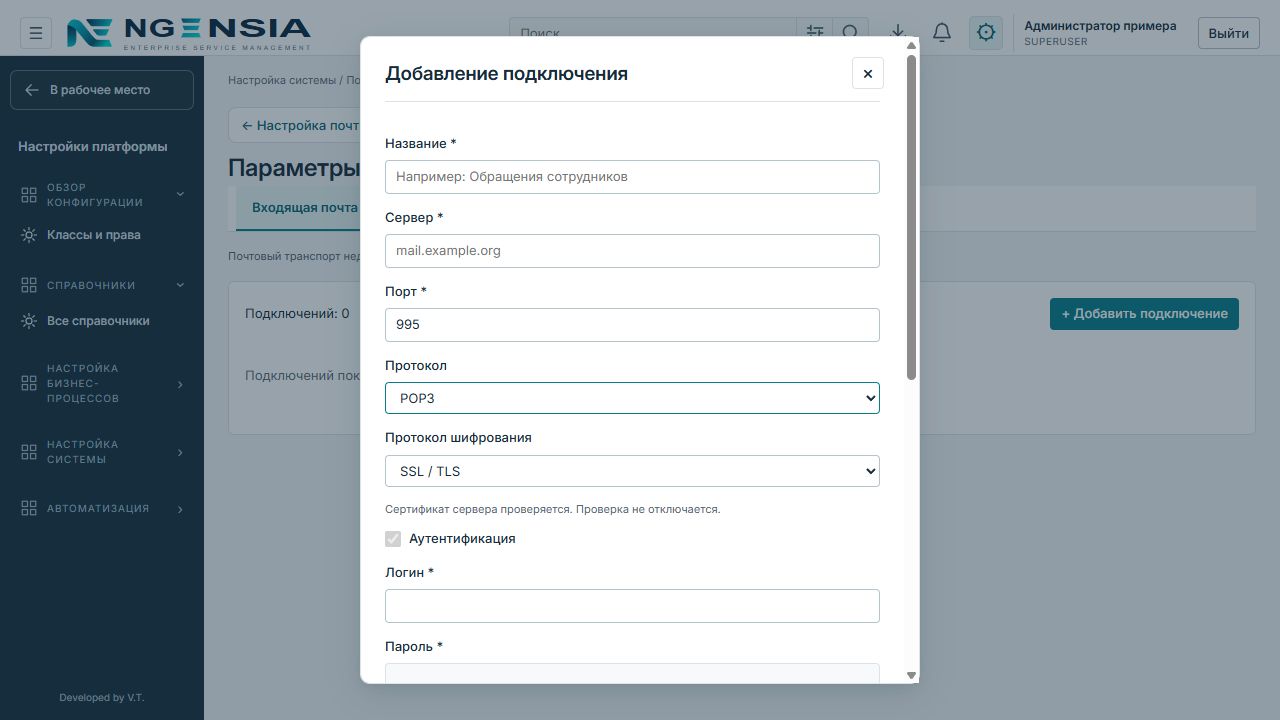Image resolution: width=1280 pixels, height=720 pixels.
Task: Expand Настройка системы sidebar section
Action: coord(102,452)
